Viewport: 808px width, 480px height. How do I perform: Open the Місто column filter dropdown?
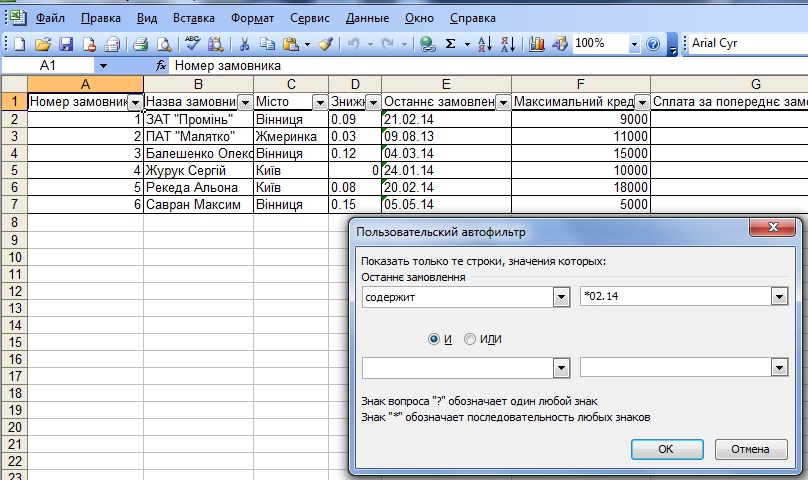321,103
